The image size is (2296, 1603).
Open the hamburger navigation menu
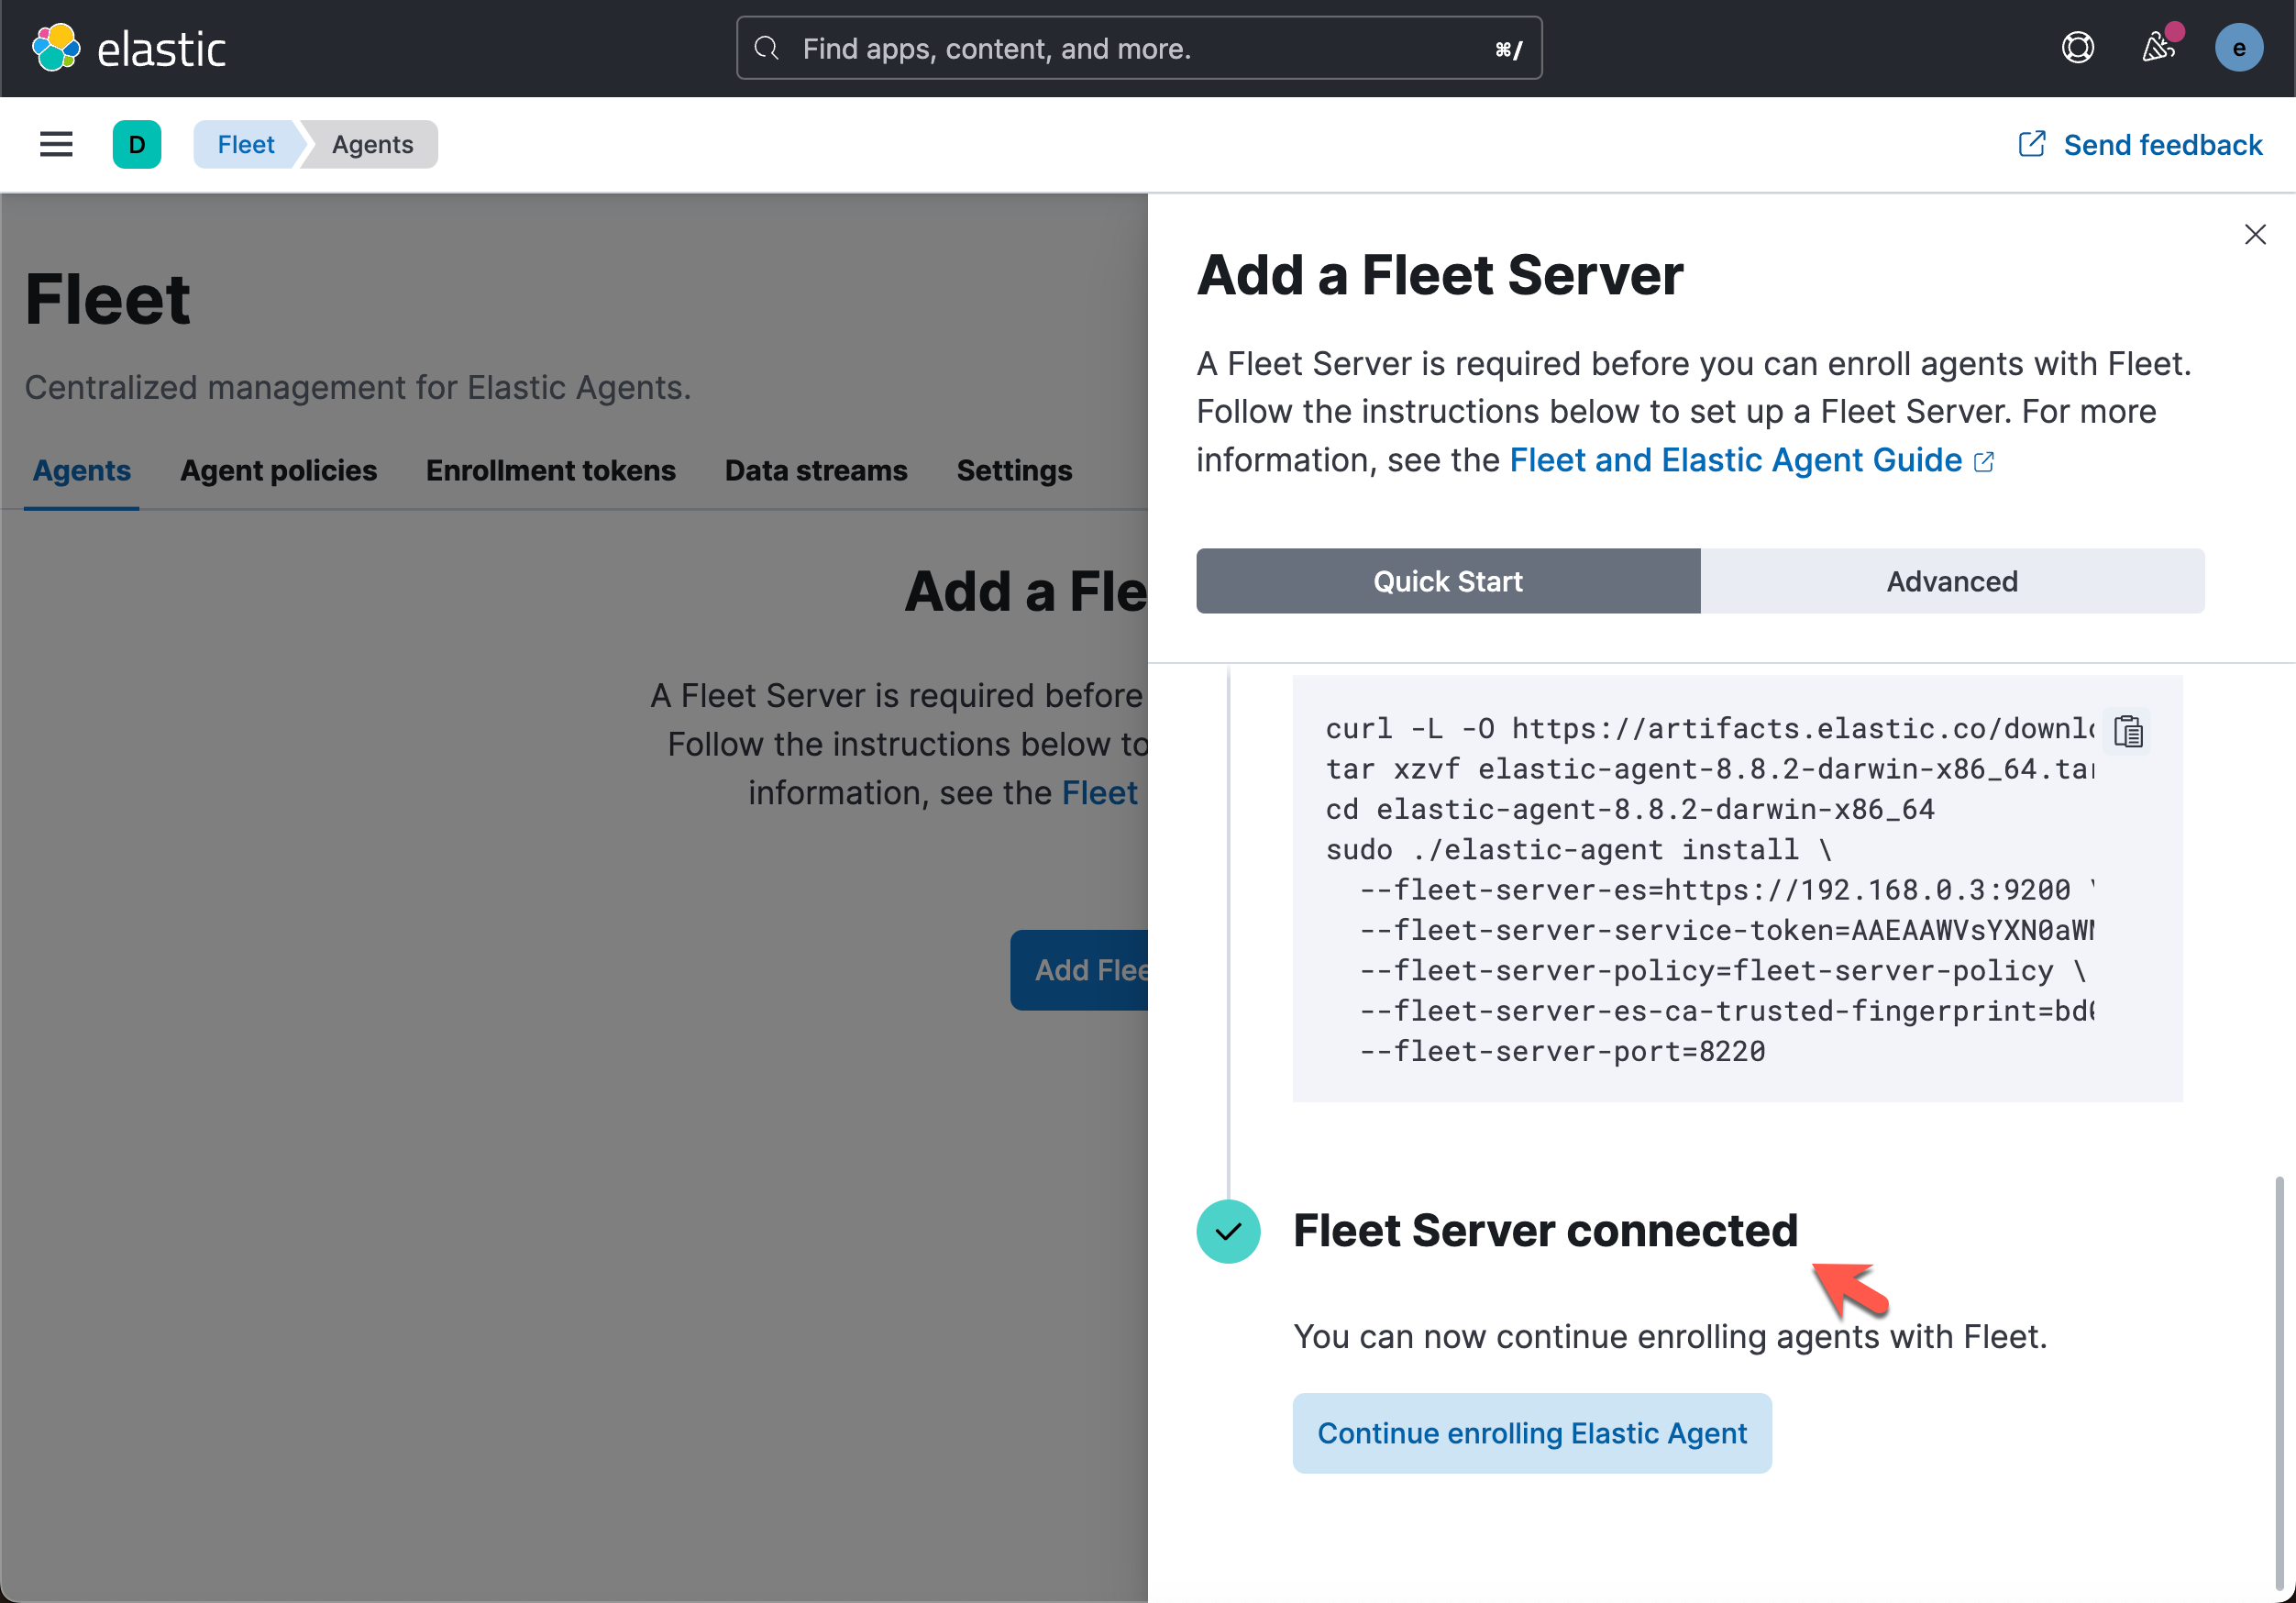point(56,145)
